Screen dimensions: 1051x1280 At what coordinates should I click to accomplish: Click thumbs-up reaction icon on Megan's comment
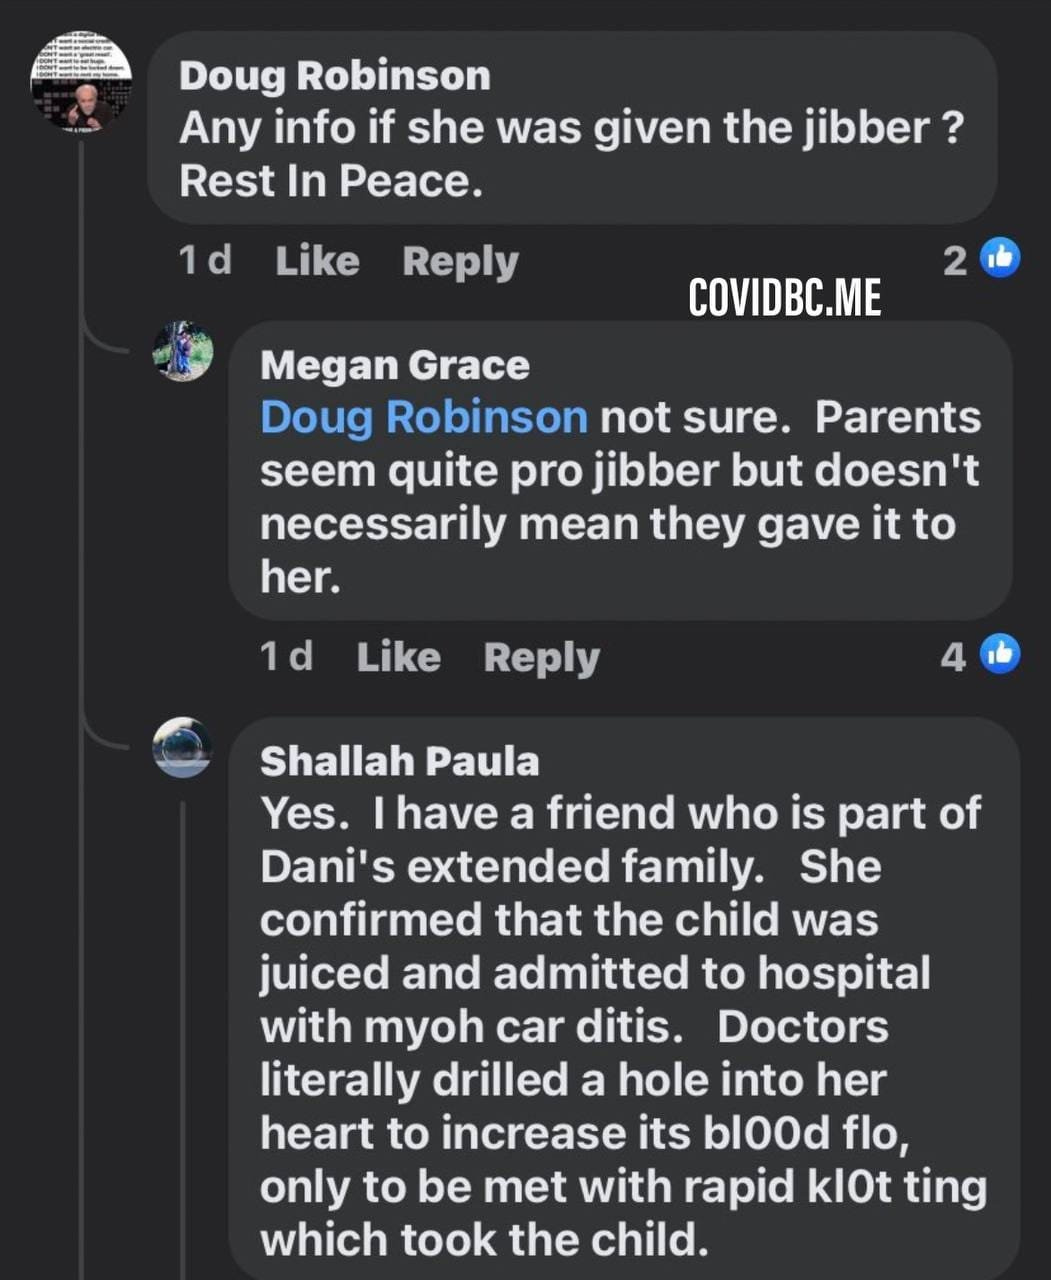(999, 654)
